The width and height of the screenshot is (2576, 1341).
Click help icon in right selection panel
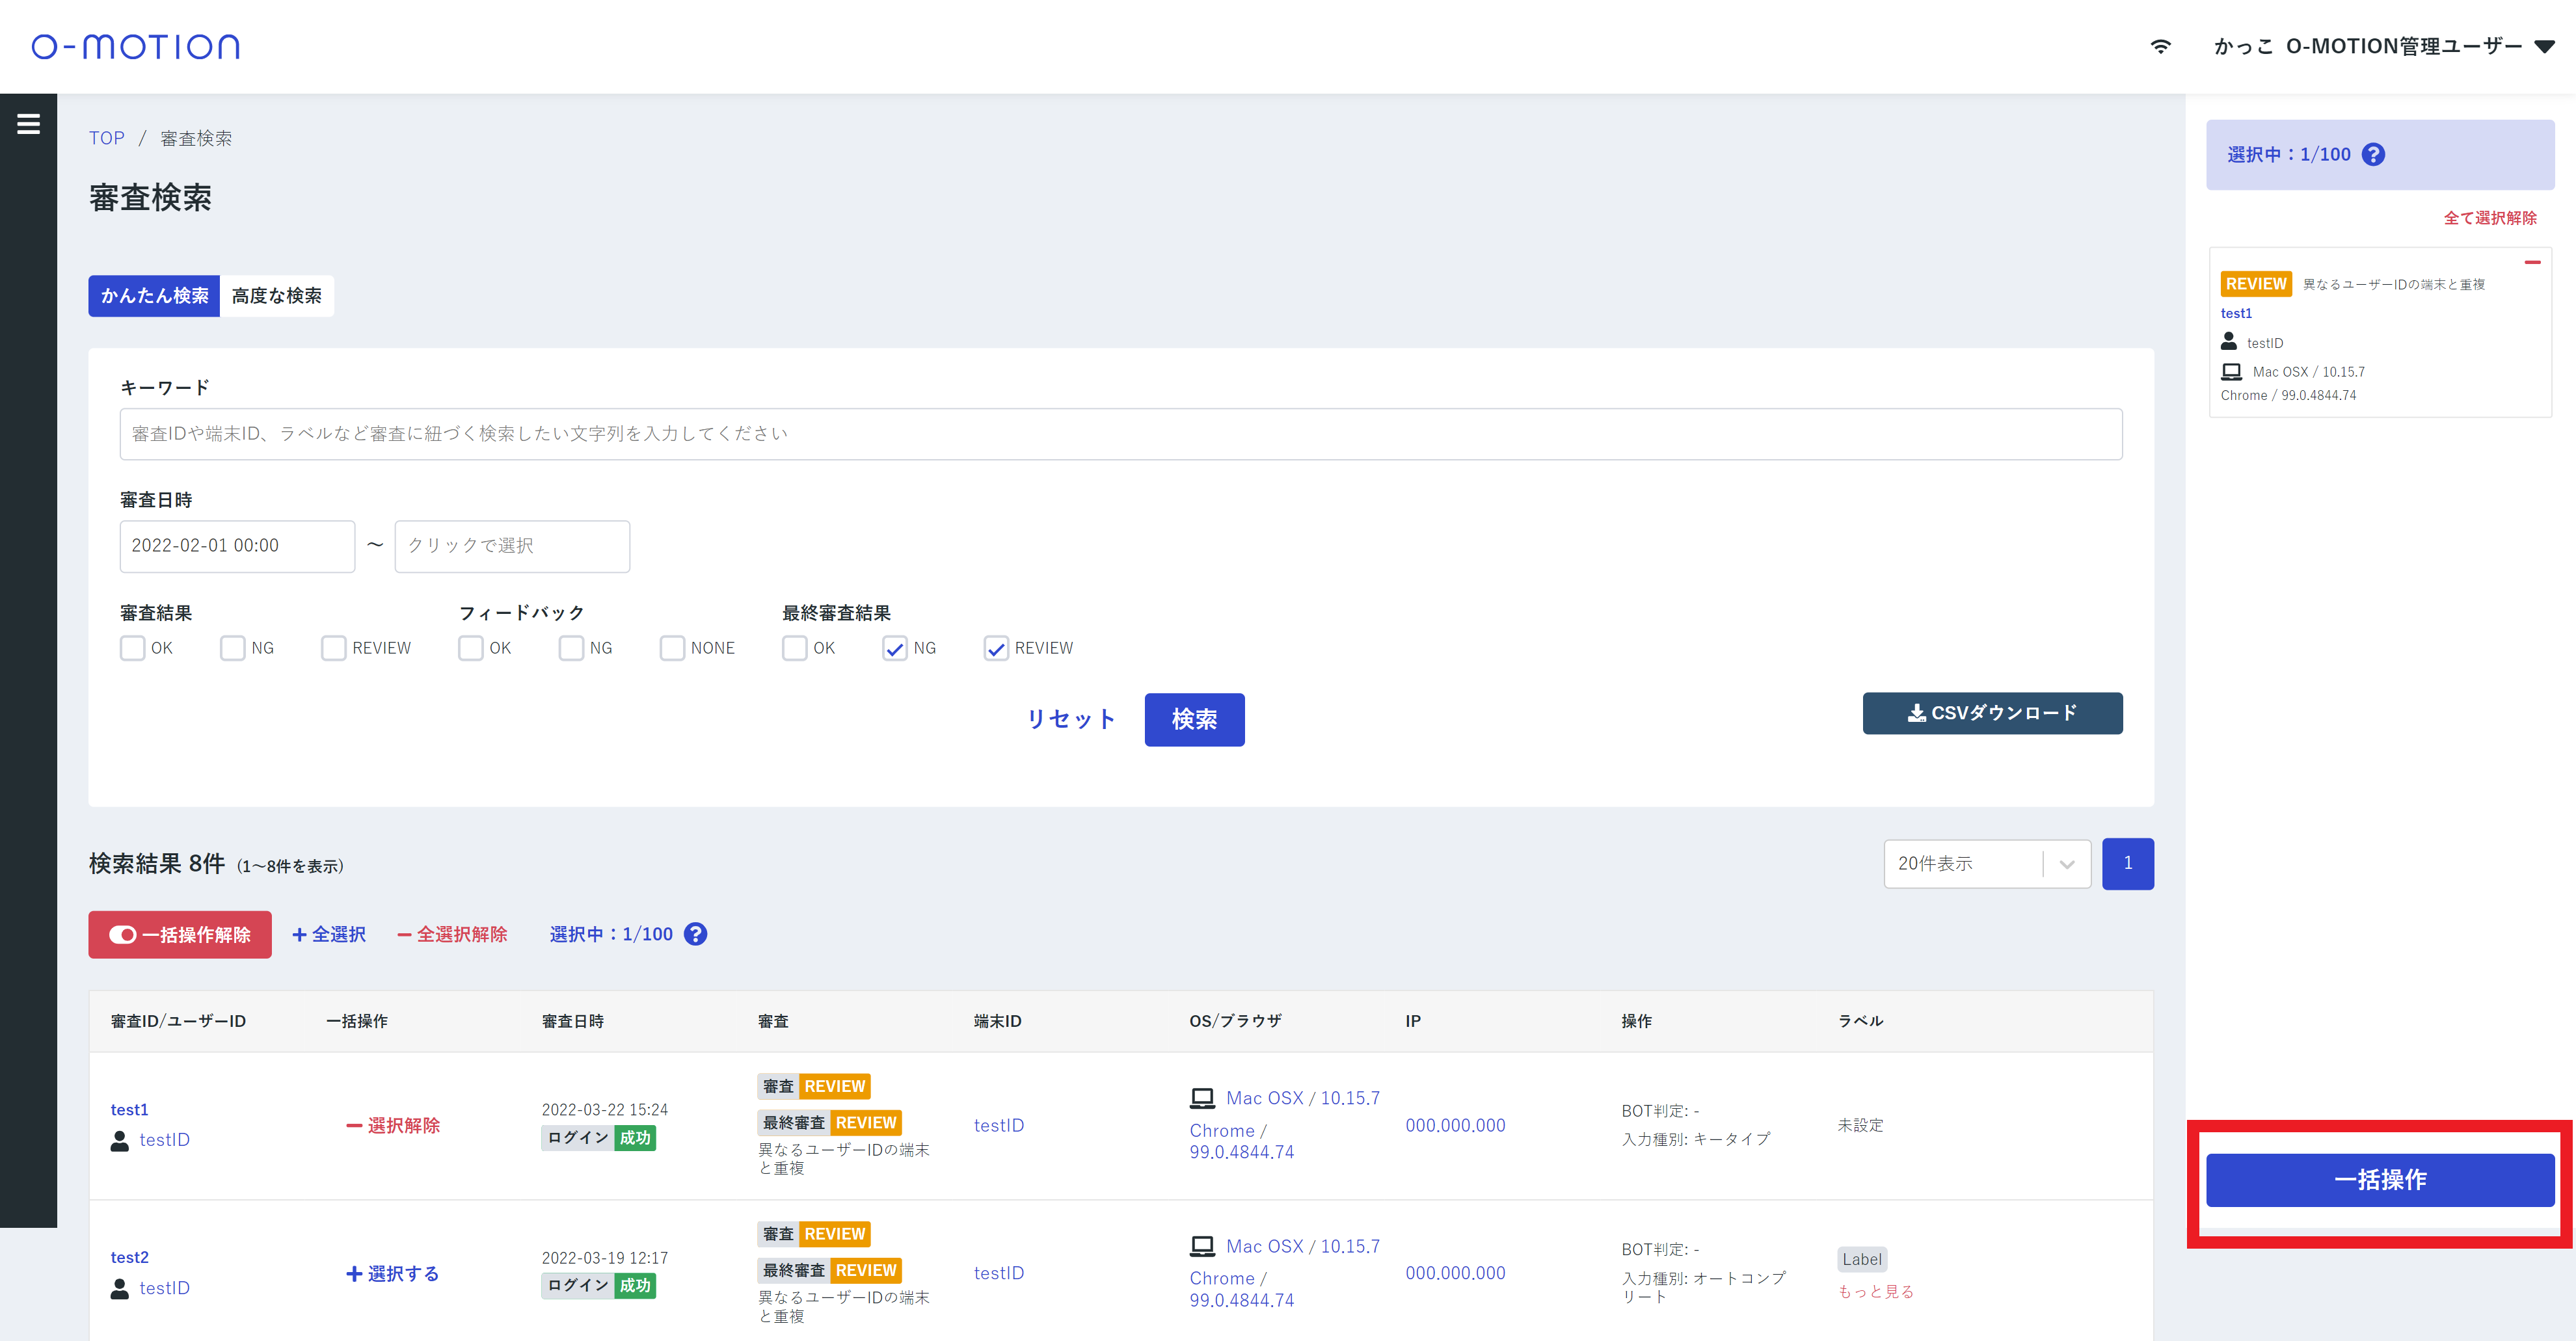tap(2373, 155)
